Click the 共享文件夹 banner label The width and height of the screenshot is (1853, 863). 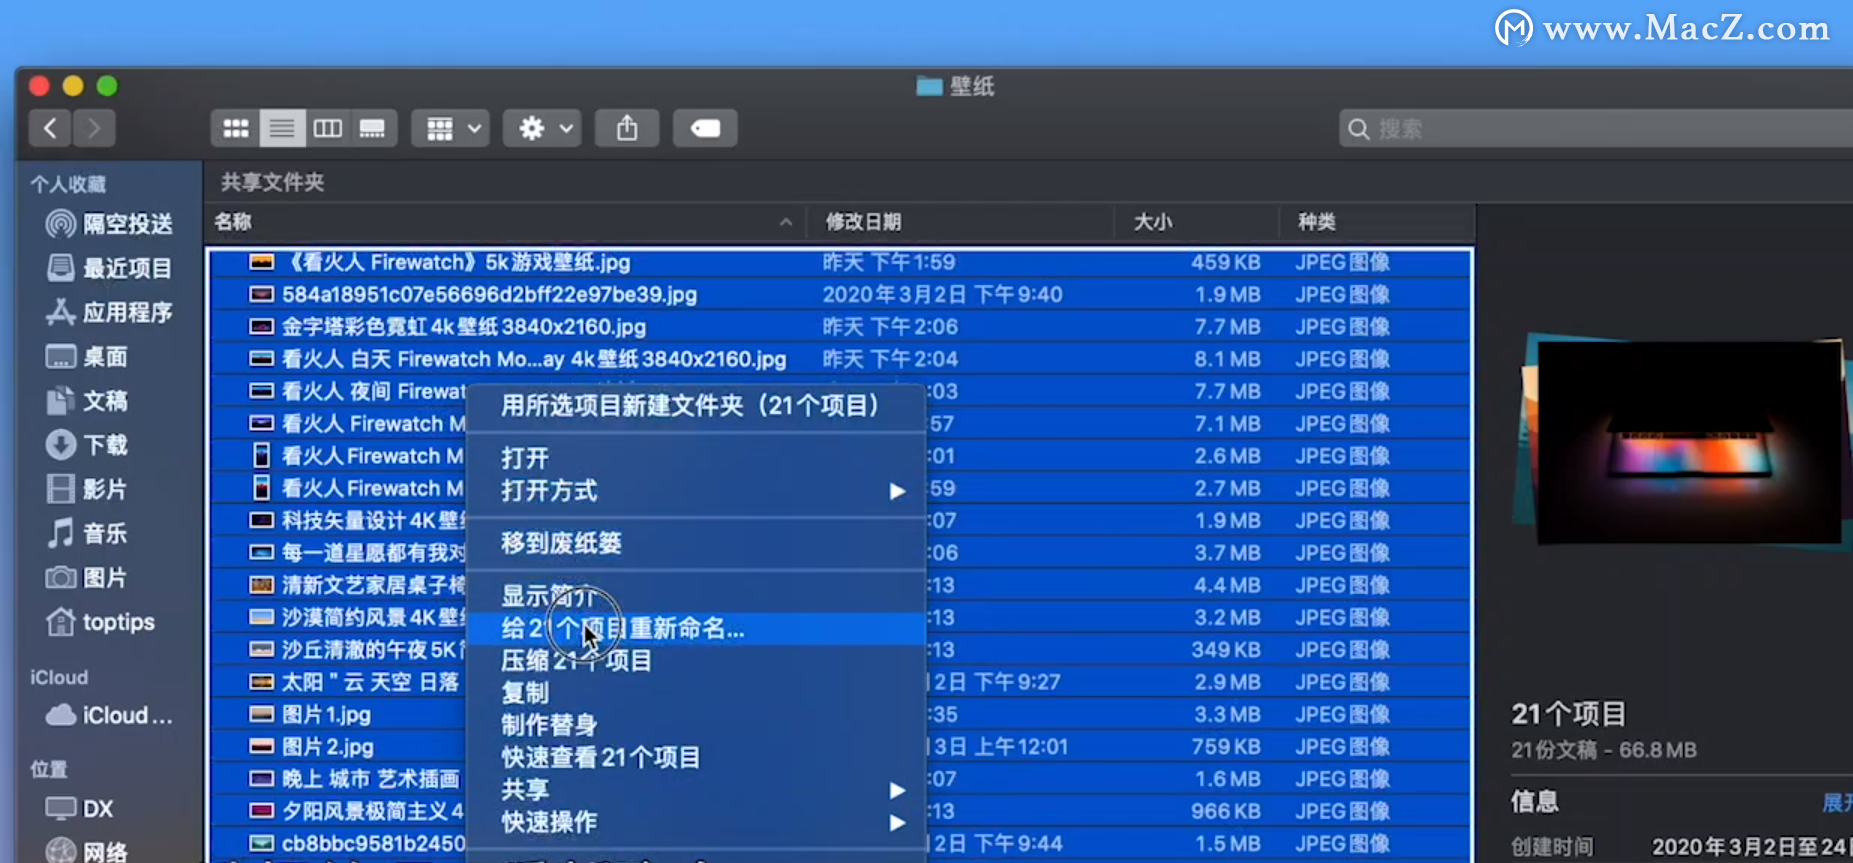click(272, 182)
